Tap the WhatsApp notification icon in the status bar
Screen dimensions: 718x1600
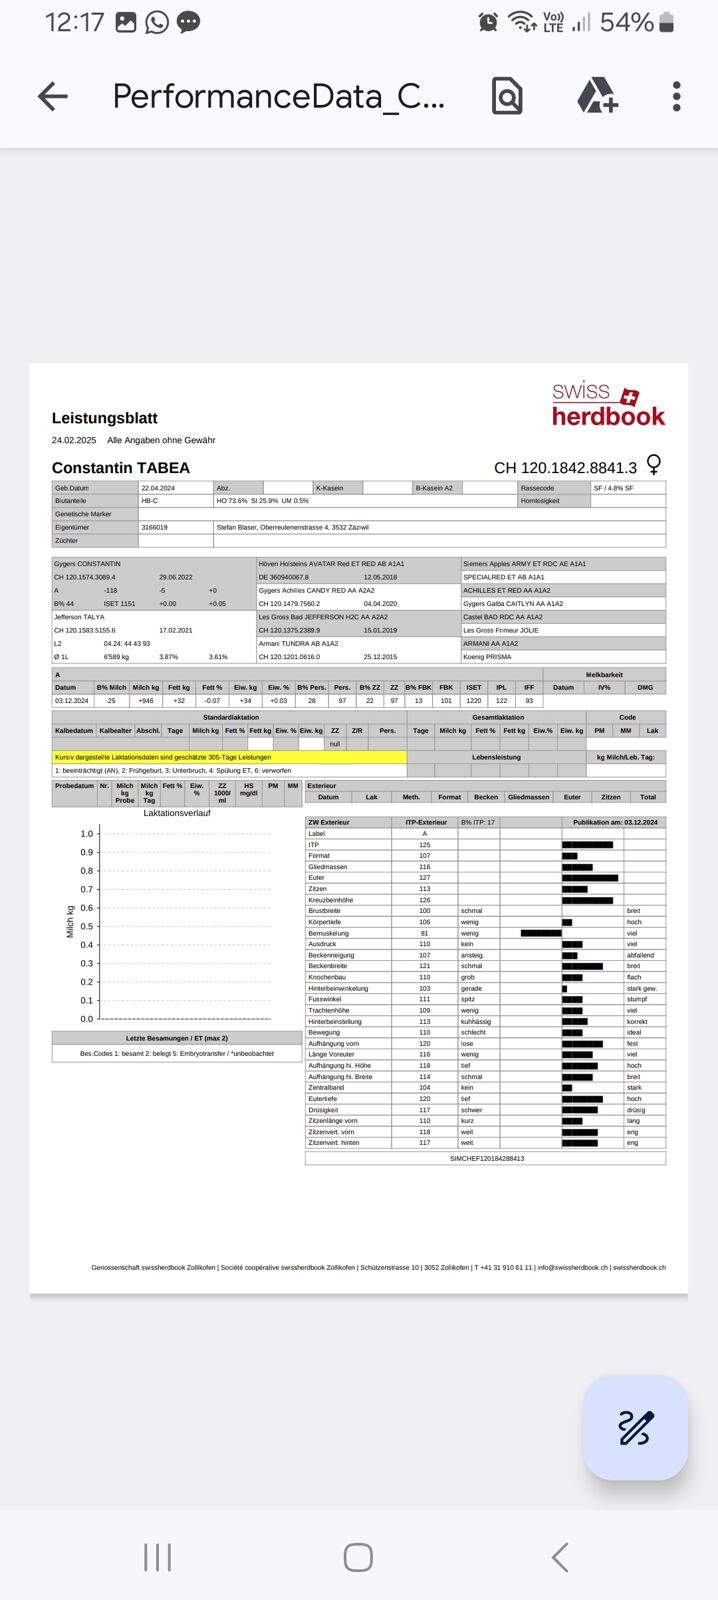pyautogui.click(x=157, y=22)
